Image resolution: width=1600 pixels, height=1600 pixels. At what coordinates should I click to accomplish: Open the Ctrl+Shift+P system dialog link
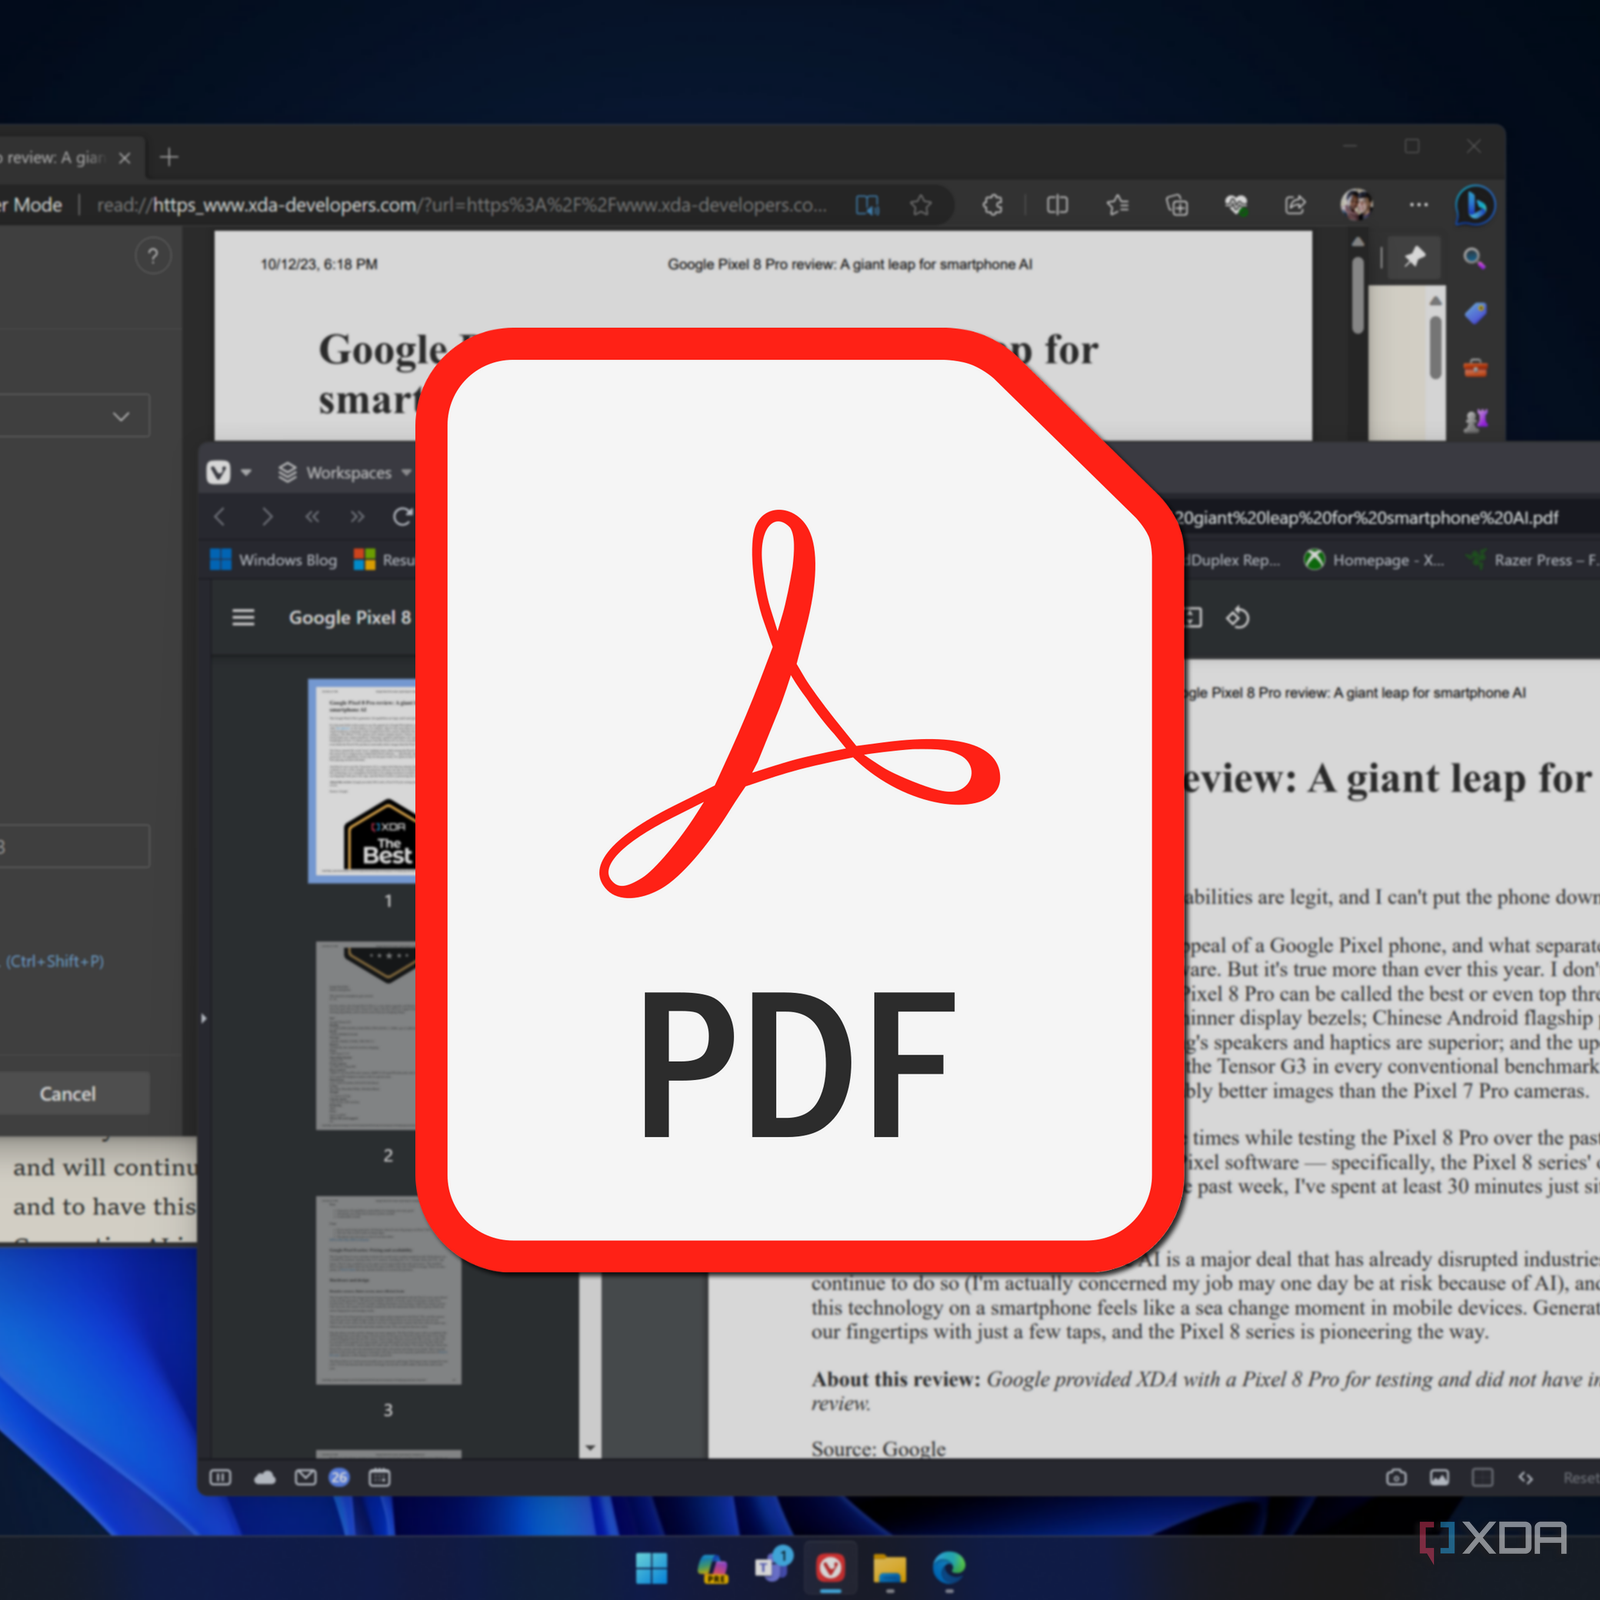pos(54,961)
